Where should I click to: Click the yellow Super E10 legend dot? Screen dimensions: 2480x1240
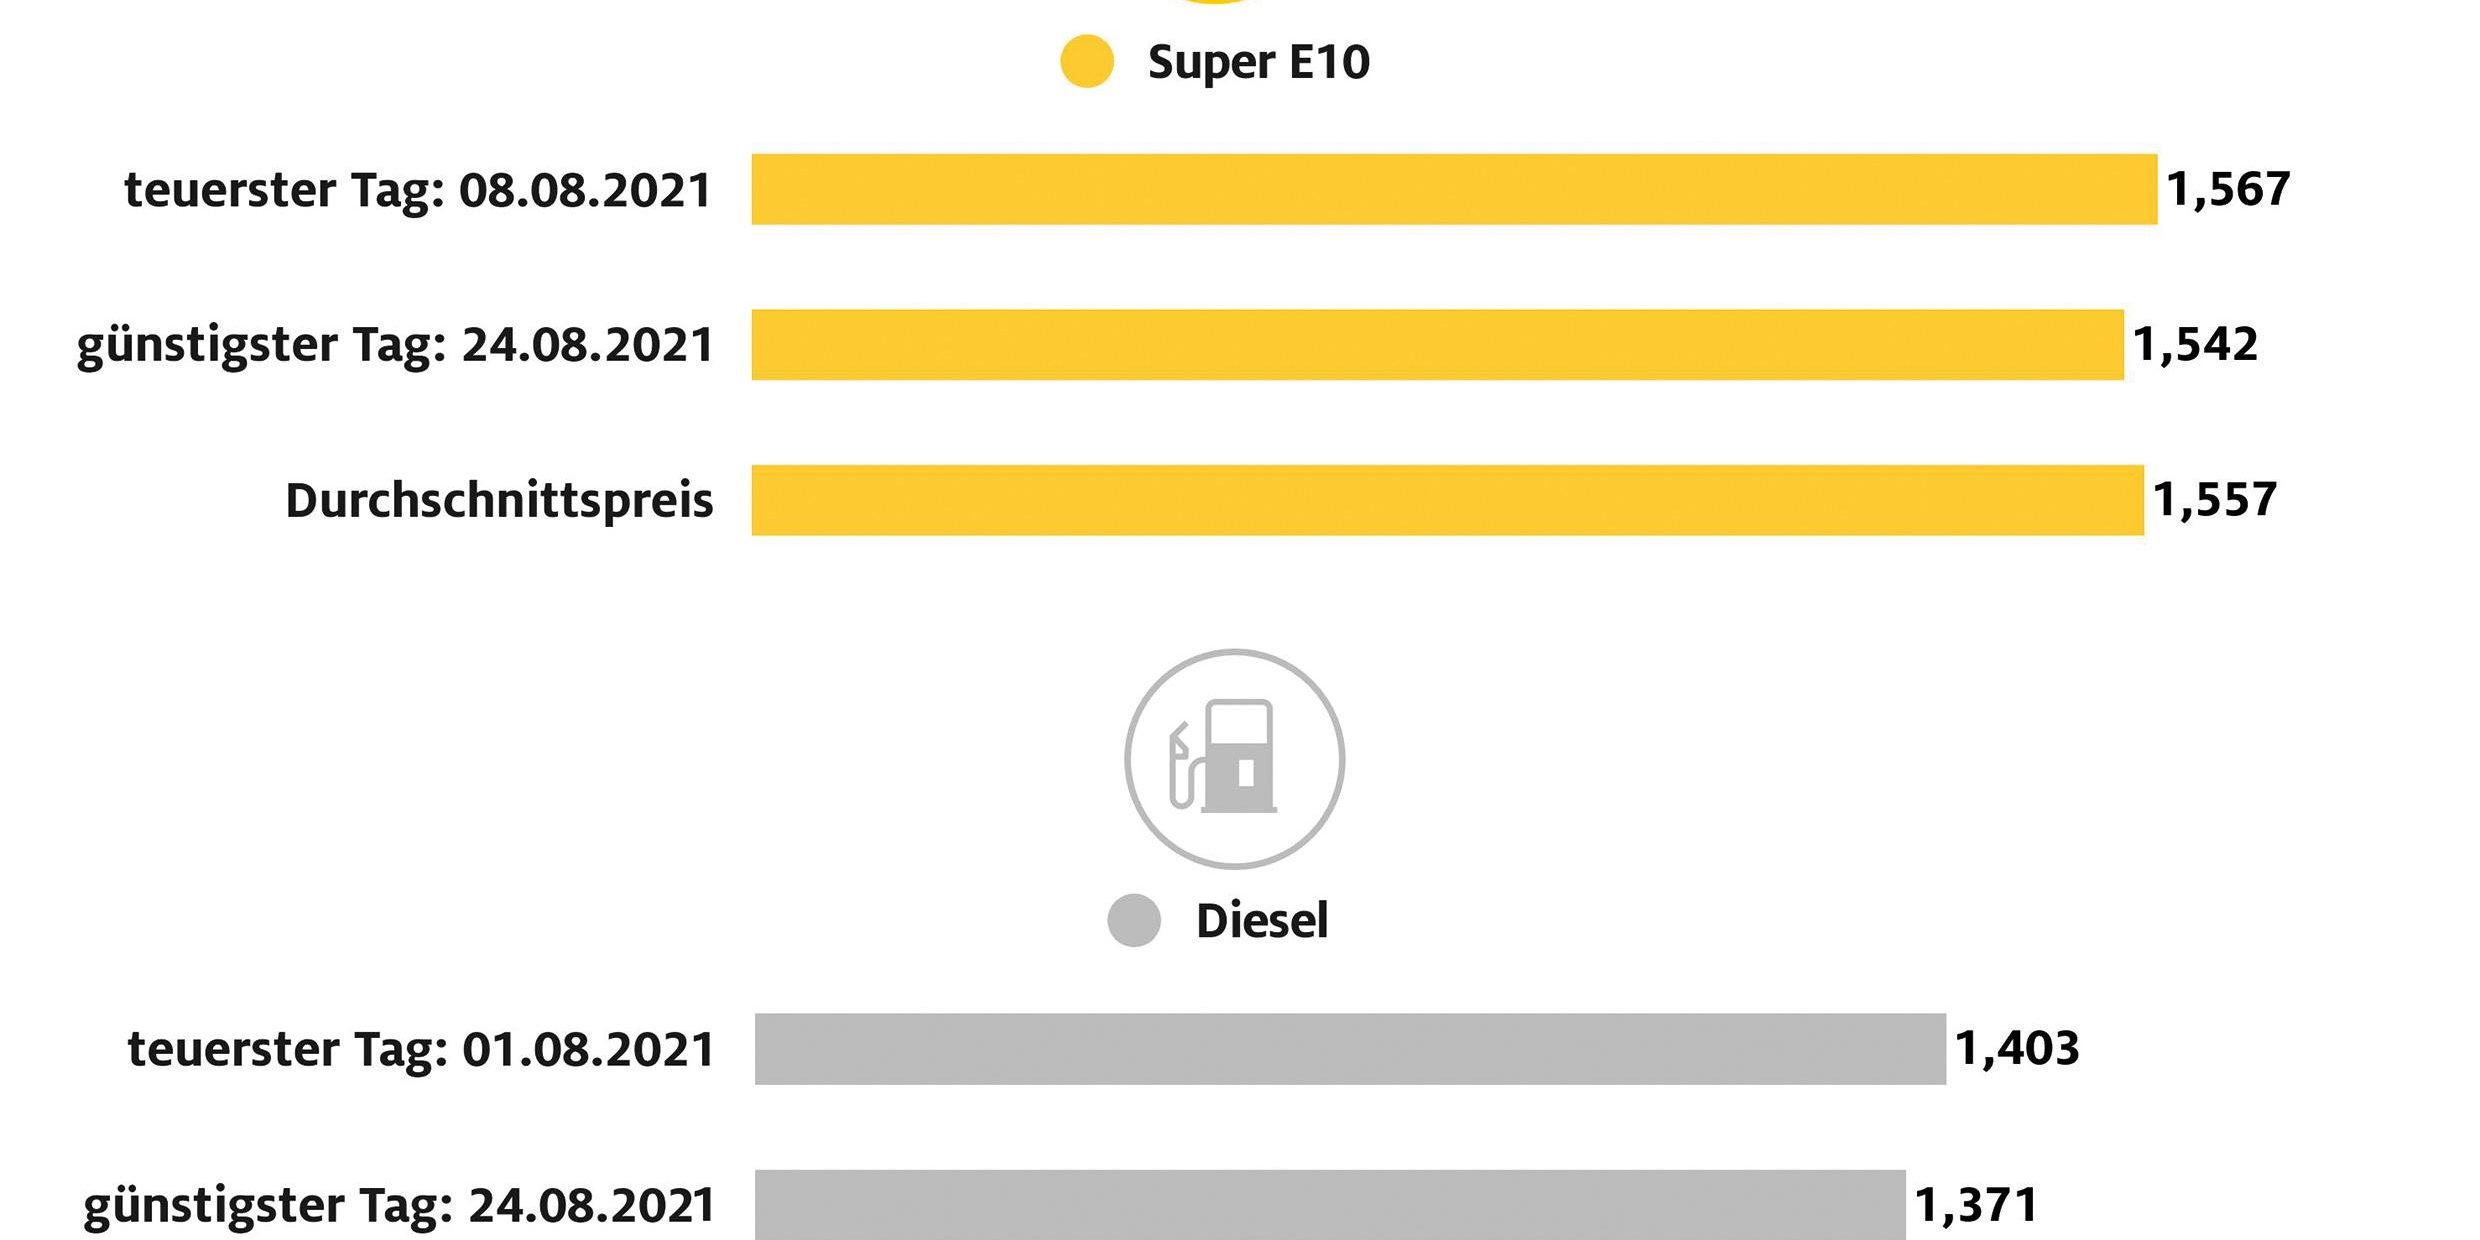coord(1087,61)
